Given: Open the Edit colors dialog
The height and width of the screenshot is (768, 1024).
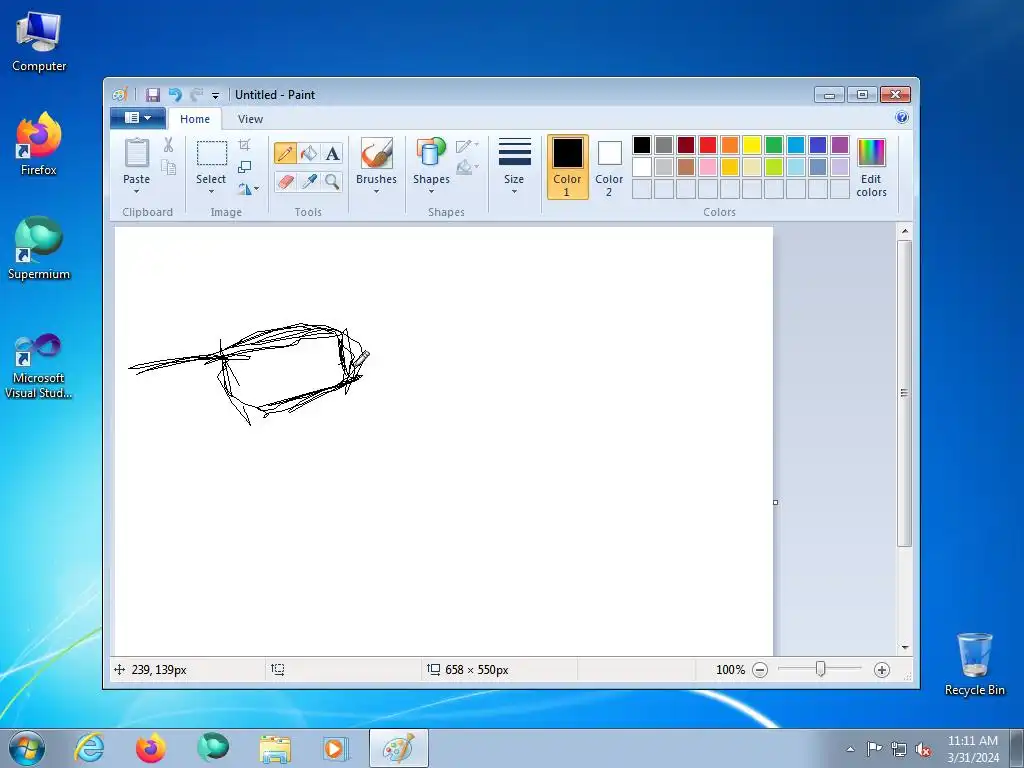Looking at the screenshot, I should pyautogui.click(x=871, y=168).
